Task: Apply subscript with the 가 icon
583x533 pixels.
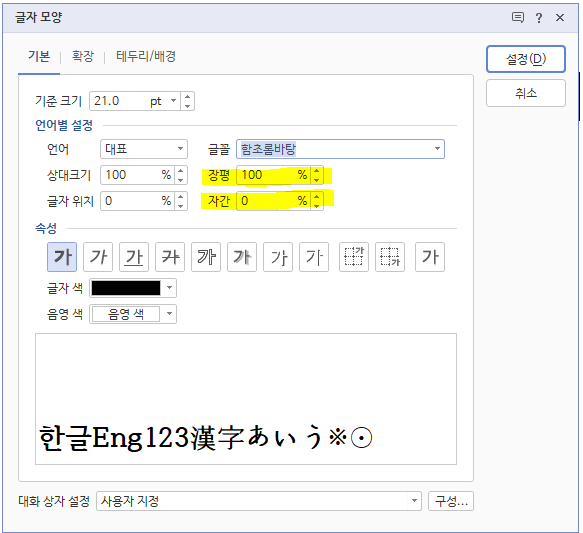Action: [x=390, y=257]
